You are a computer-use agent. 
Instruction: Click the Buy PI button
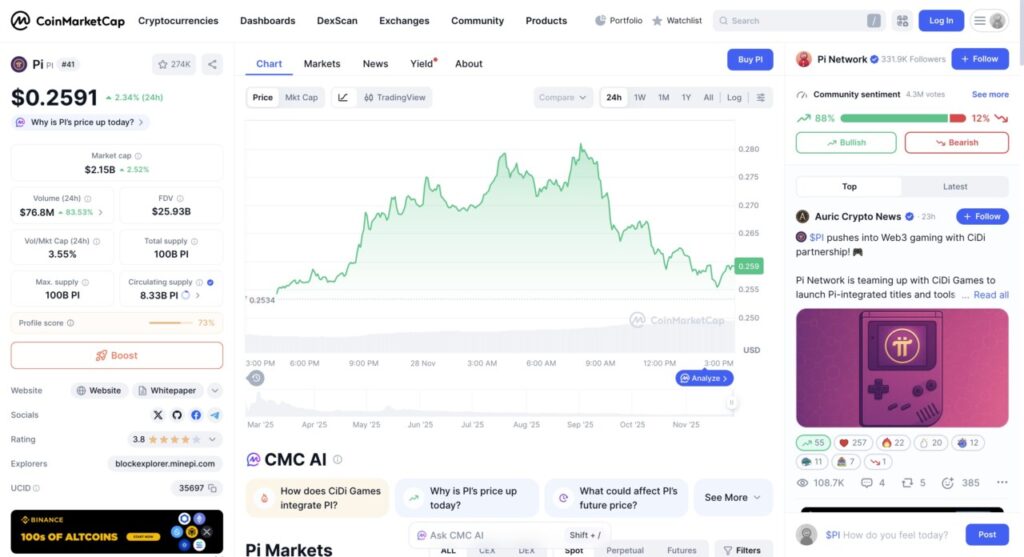pos(750,60)
